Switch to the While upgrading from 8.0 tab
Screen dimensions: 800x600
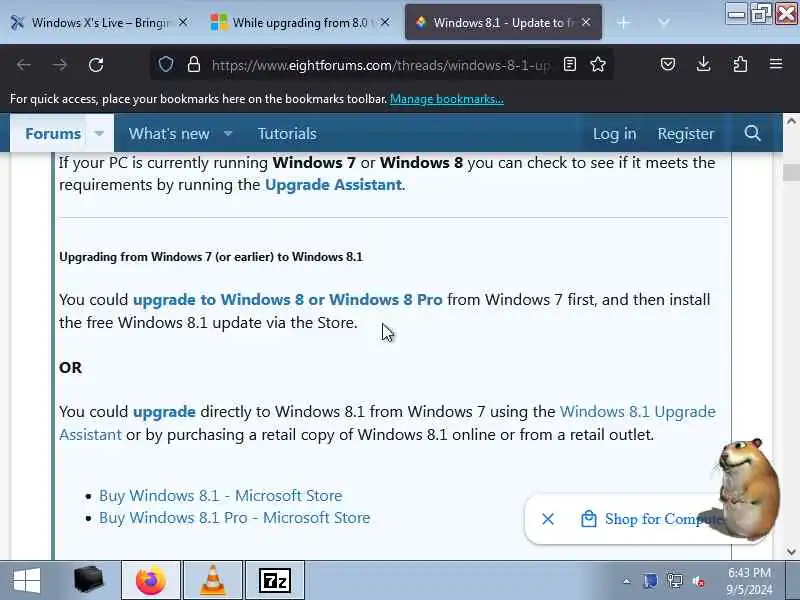(x=300, y=22)
